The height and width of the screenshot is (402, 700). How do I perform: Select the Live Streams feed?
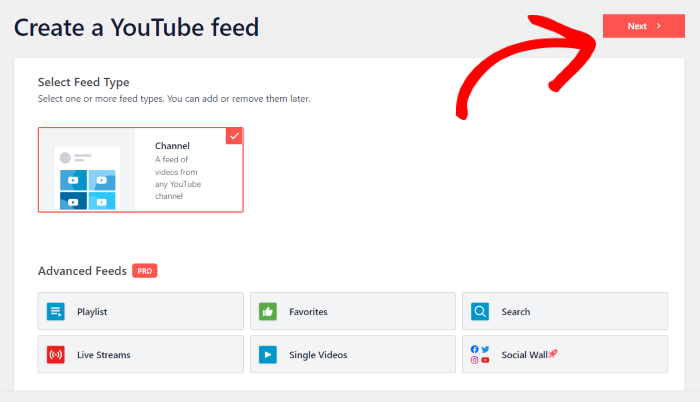[141, 354]
